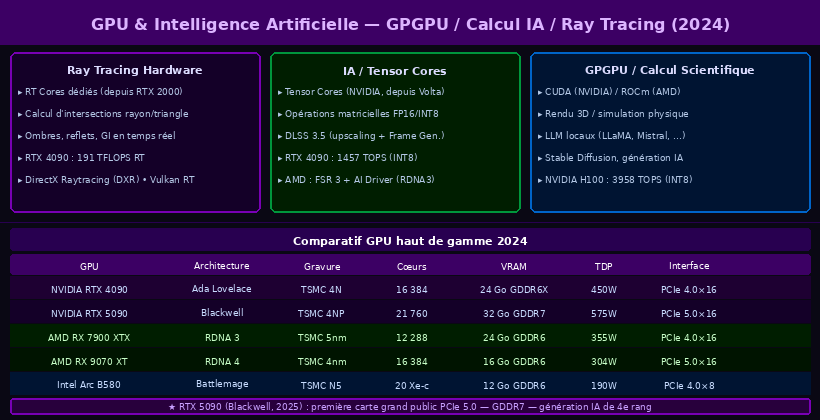Click 'CUDA (NVIDIA) / ROCm (AMD)' bullet
Screen dimensions: 820x420
(612, 92)
